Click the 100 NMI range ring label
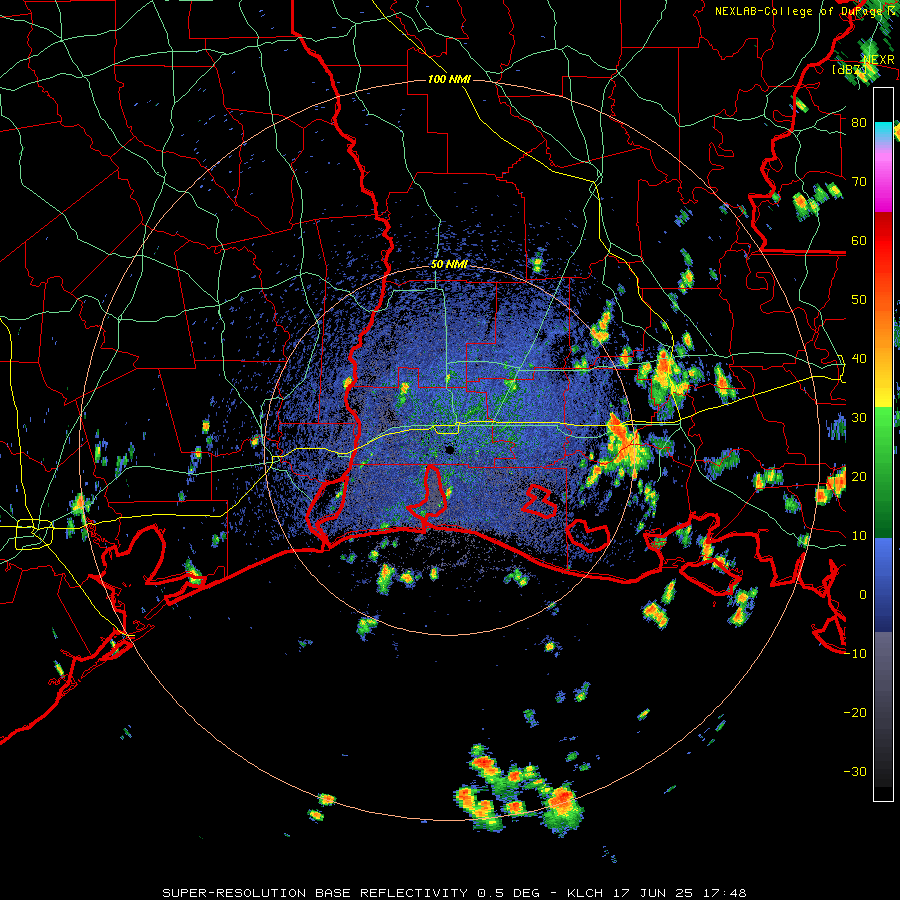900x900 pixels. [449, 79]
